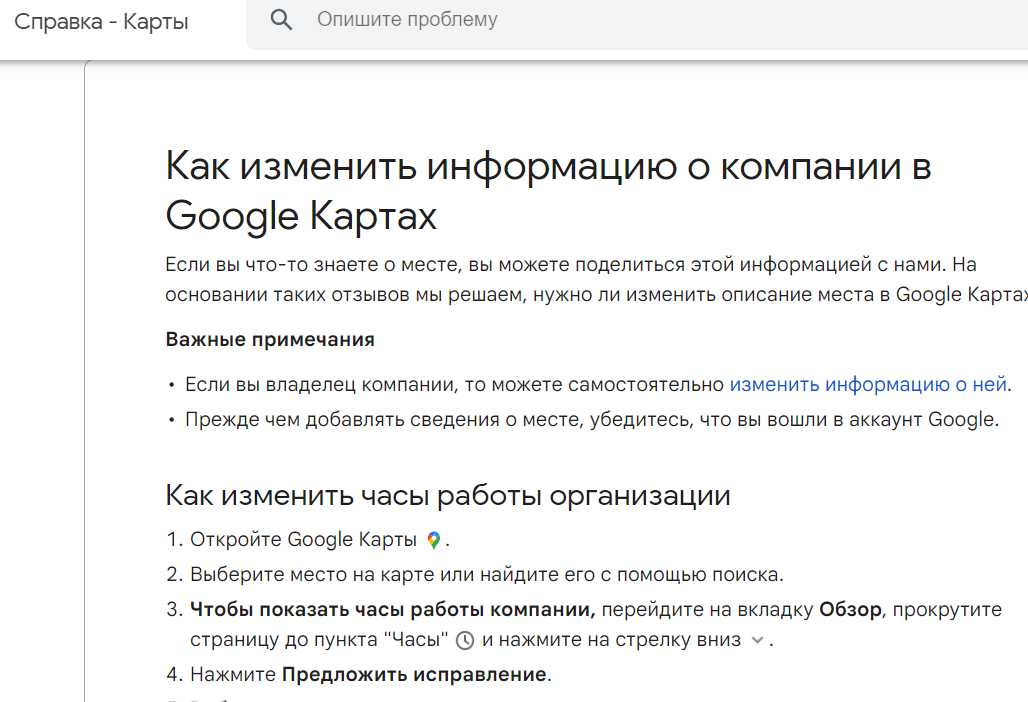Click the intro paragraph 'Если вы что-то знаете о месте'
This screenshot has width=1028, height=702.
click(597, 280)
